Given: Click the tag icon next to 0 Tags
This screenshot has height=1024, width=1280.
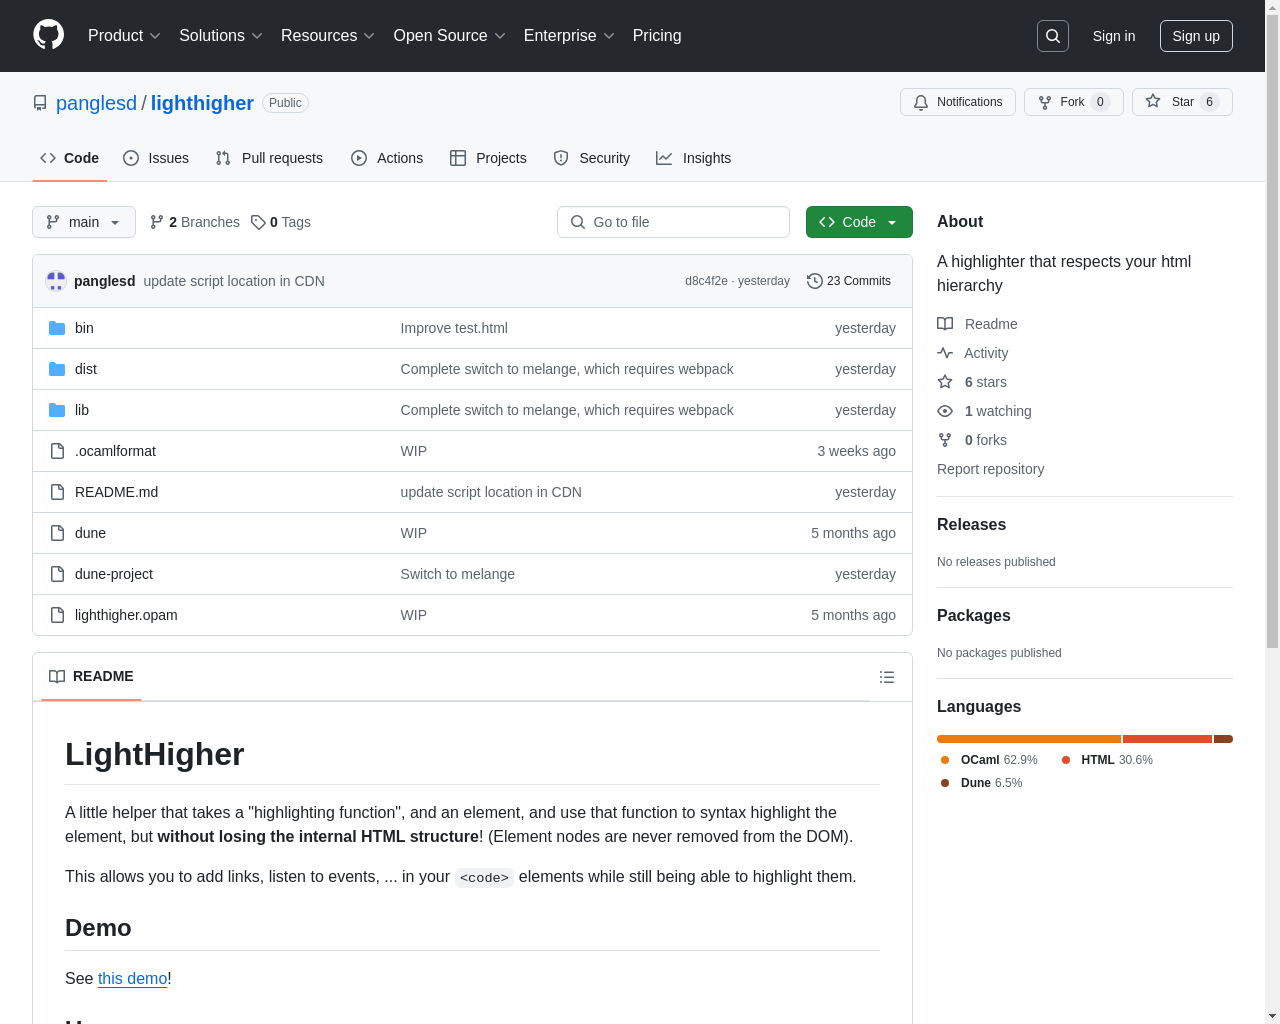Looking at the screenshot, I should coord(258,222).
